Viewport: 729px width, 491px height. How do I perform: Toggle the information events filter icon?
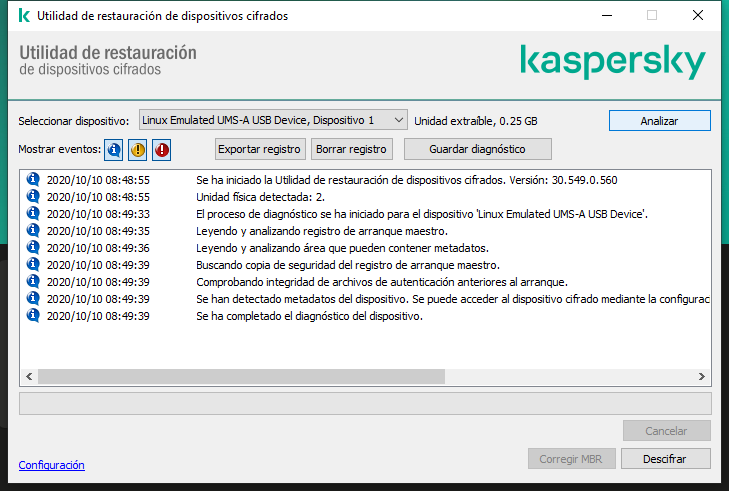pyautogui.click(x=114, y=149)
